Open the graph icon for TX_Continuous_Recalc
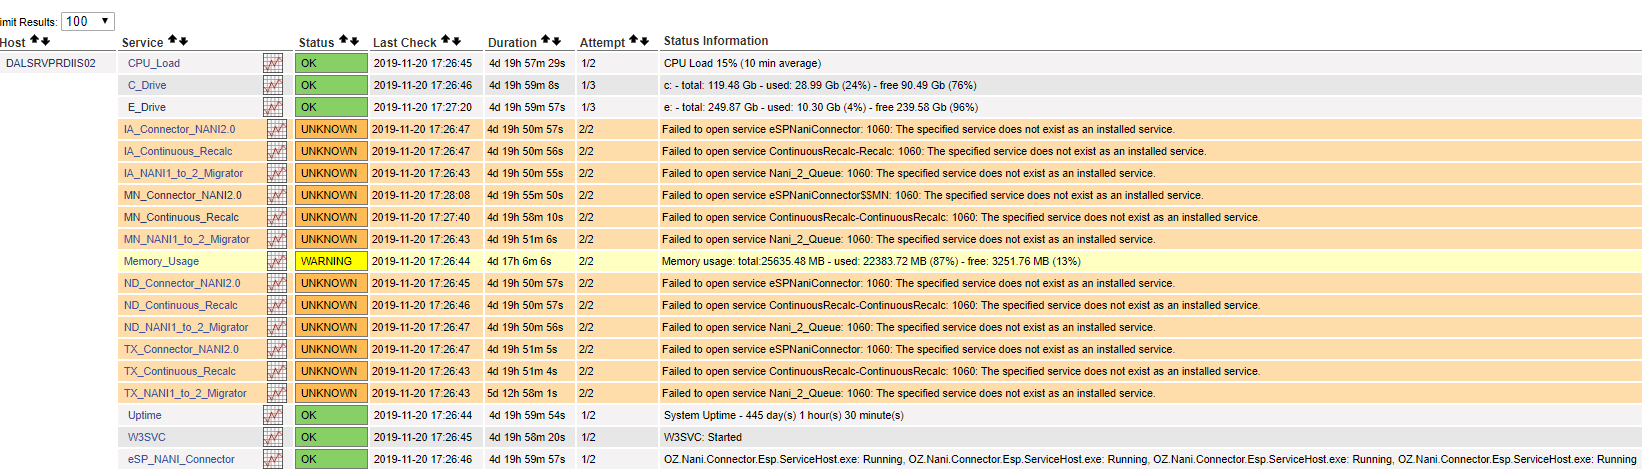Screen dimensions: 1642x469 (x=277, y=371)
